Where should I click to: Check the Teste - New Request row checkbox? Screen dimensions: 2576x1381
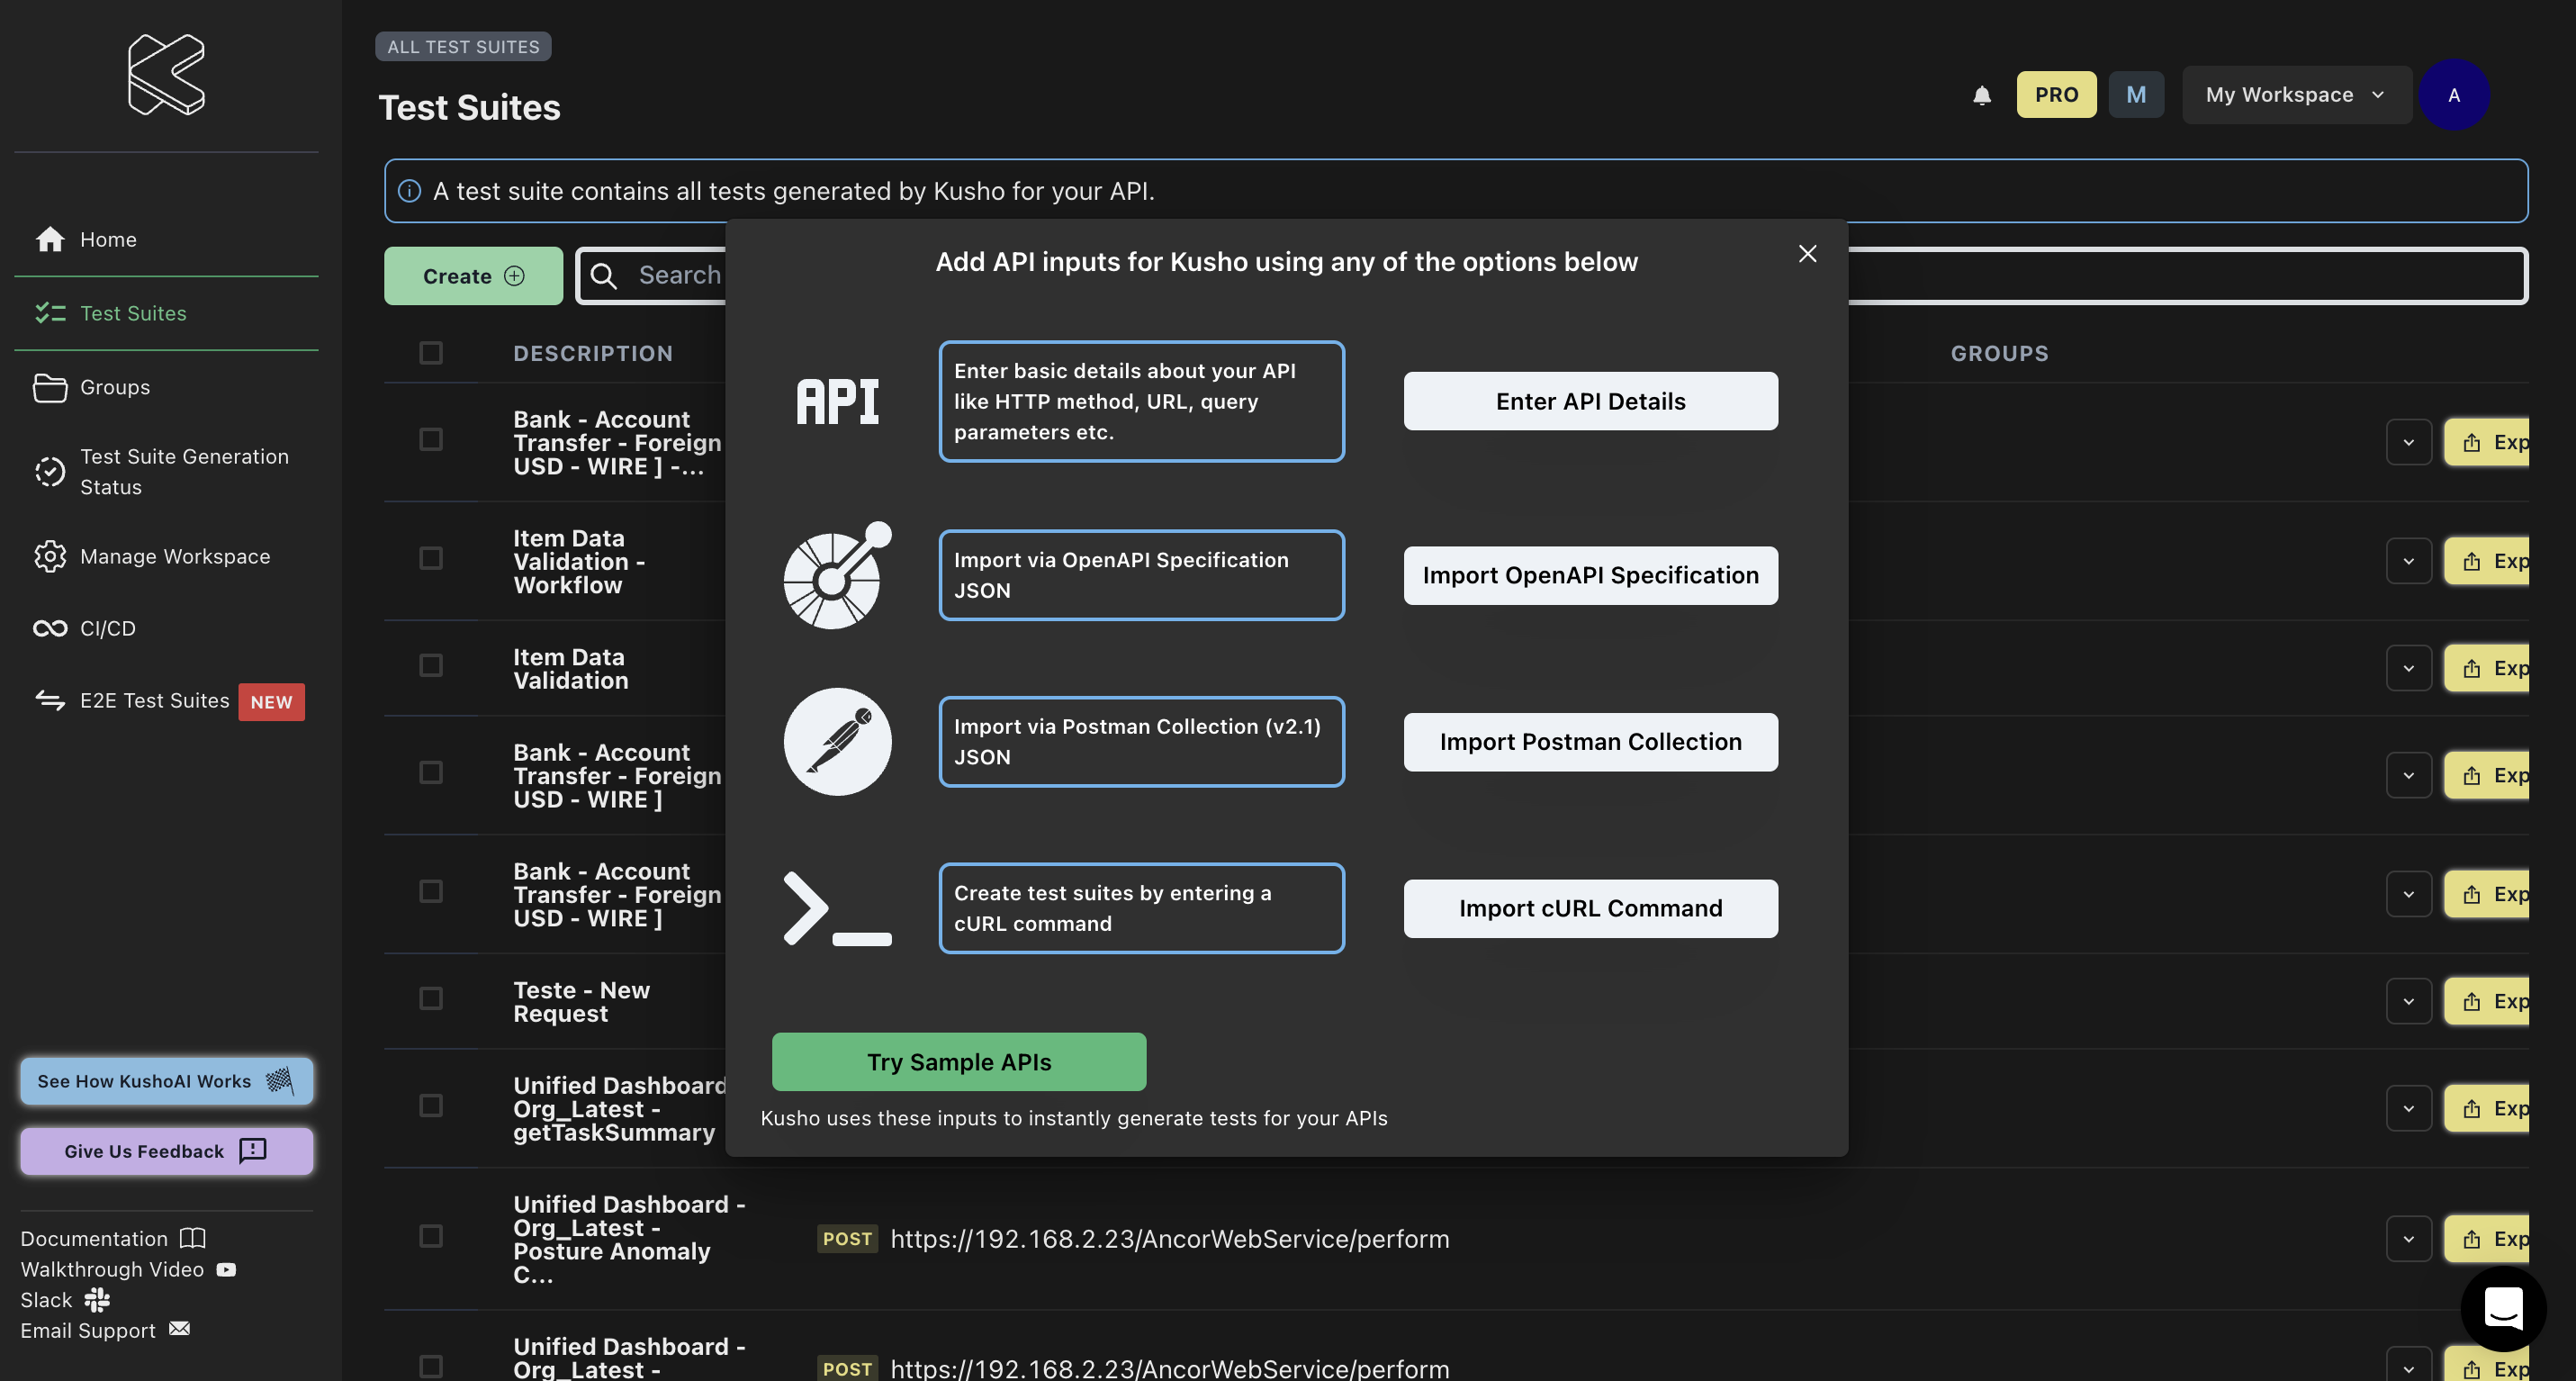[x=431, y=999]
